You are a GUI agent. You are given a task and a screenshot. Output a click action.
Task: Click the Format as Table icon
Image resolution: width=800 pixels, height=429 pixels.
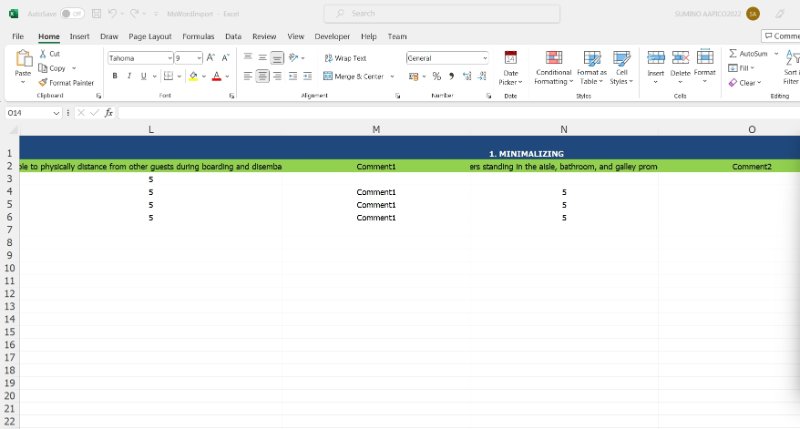pos(591,58)
